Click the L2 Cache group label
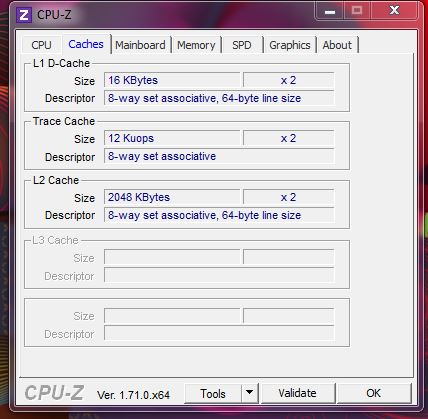The height and width of the screenshot is (419, 428). [x=56, y=180]
